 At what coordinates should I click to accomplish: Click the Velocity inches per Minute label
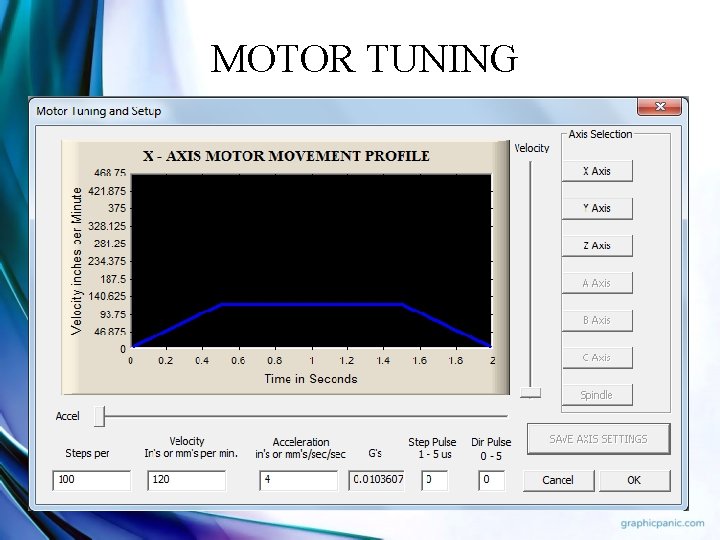coord(77,261)
